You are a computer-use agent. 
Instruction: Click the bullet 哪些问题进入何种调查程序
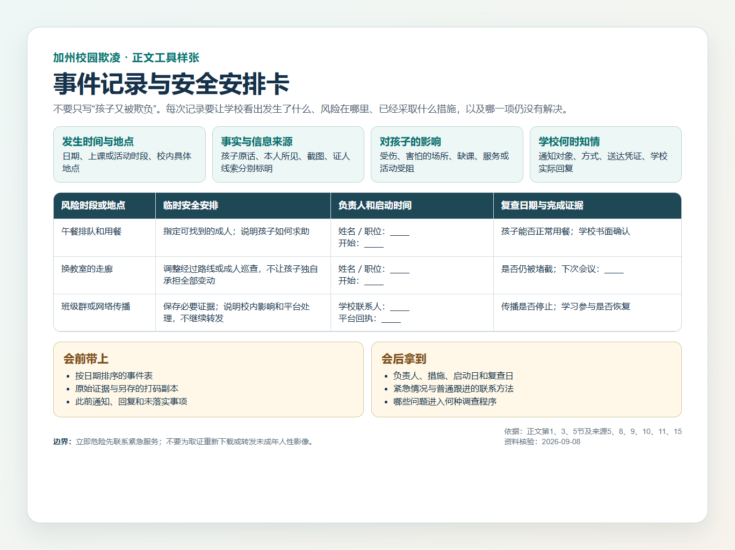(x=445, y=401)
